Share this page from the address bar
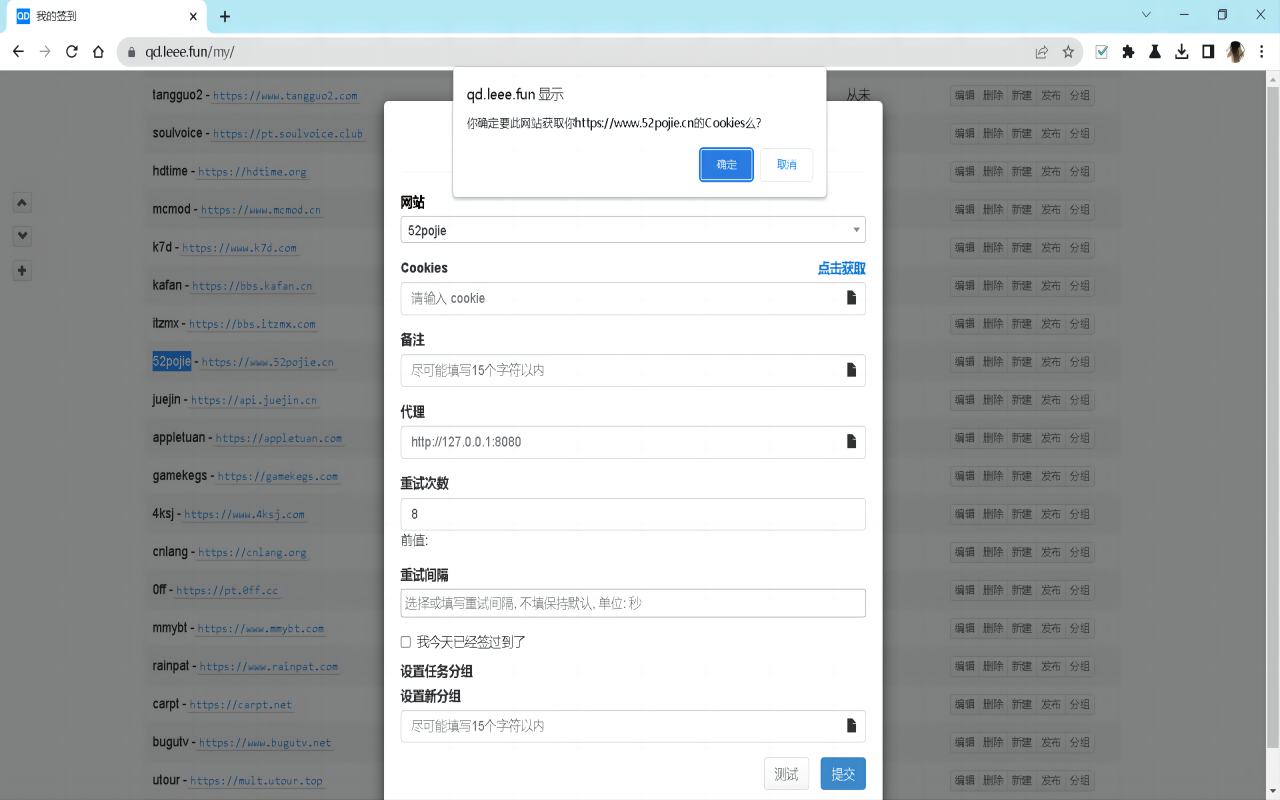This screenshot has width=1280, height=800. click(1042, 52)
